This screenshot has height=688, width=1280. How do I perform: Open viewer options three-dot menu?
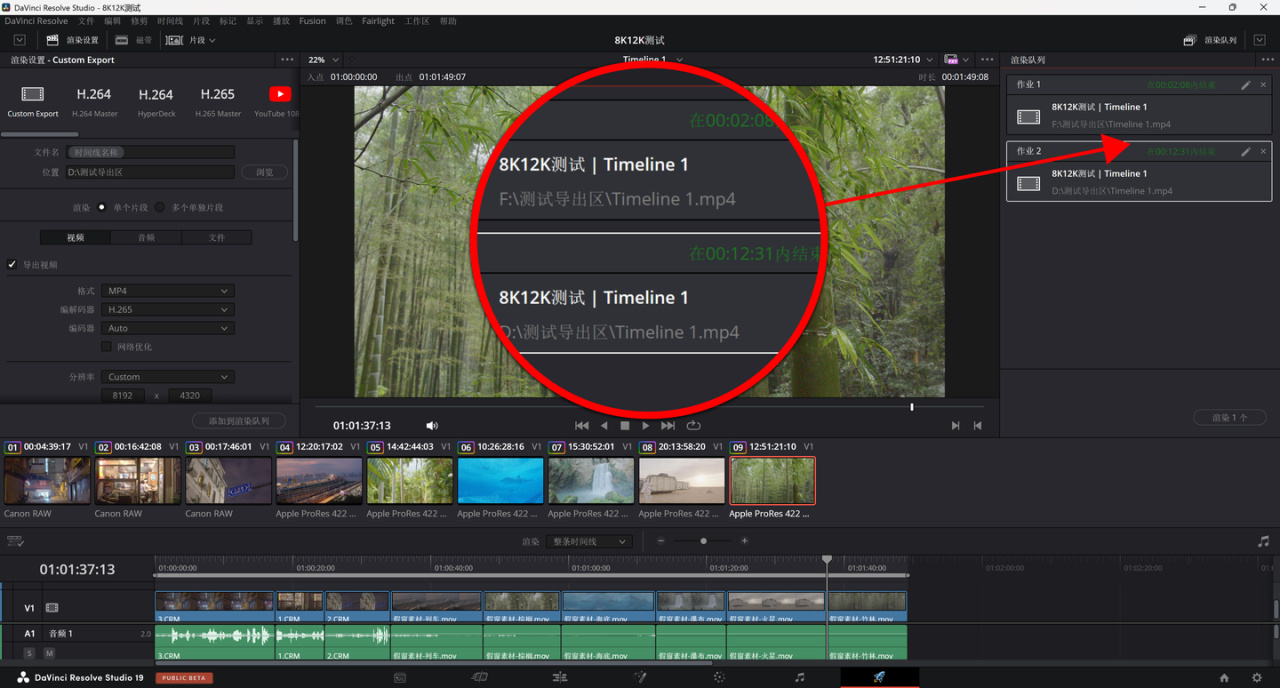pyautogui.click(x=987, y=60)
